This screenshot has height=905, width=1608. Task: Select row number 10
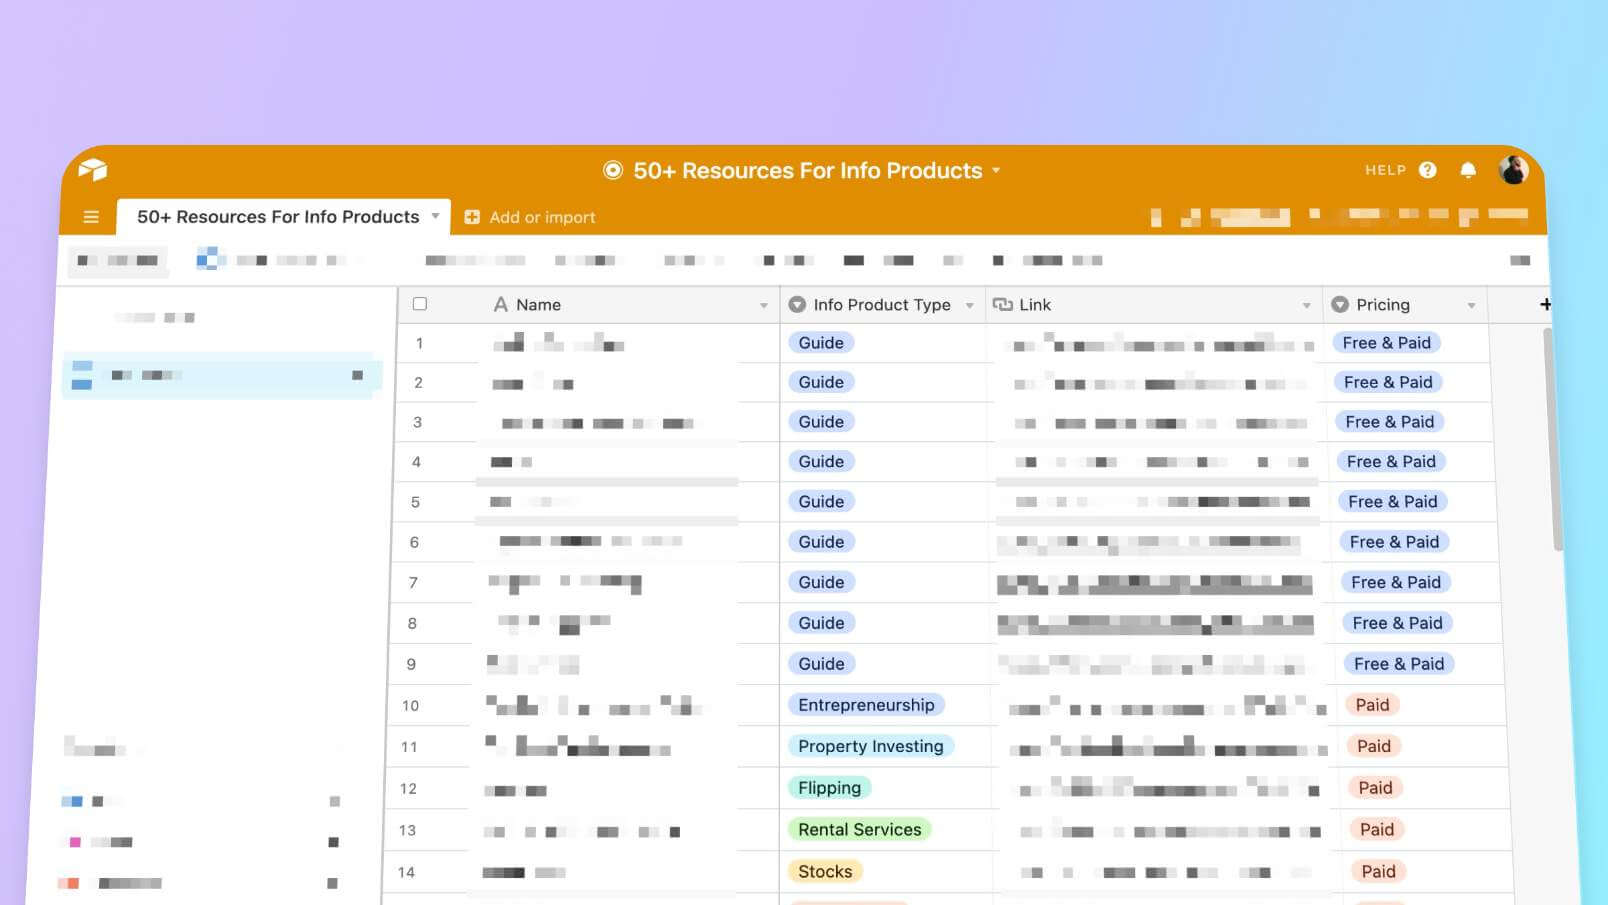[410, 706]
